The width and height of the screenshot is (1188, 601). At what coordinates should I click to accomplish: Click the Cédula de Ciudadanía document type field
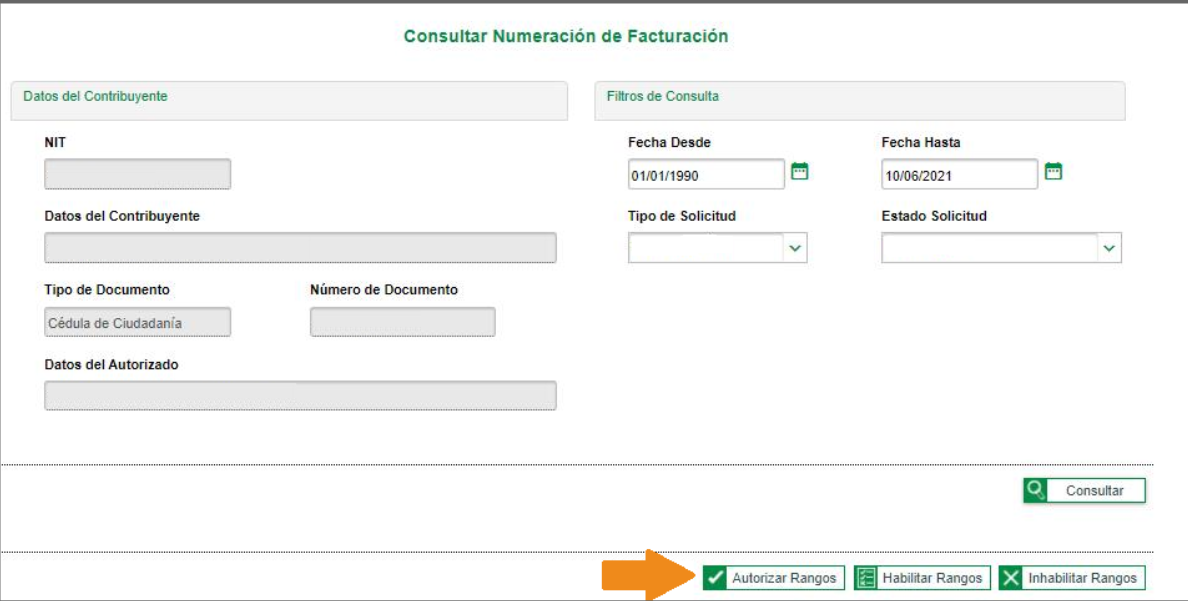click(x=138, y=322)
